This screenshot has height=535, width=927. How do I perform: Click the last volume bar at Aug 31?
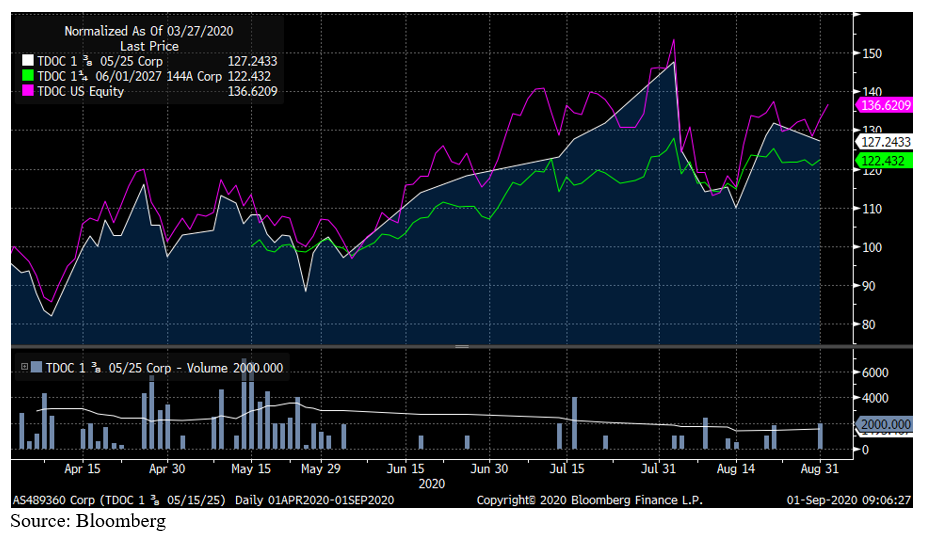(x=820, y=436)
